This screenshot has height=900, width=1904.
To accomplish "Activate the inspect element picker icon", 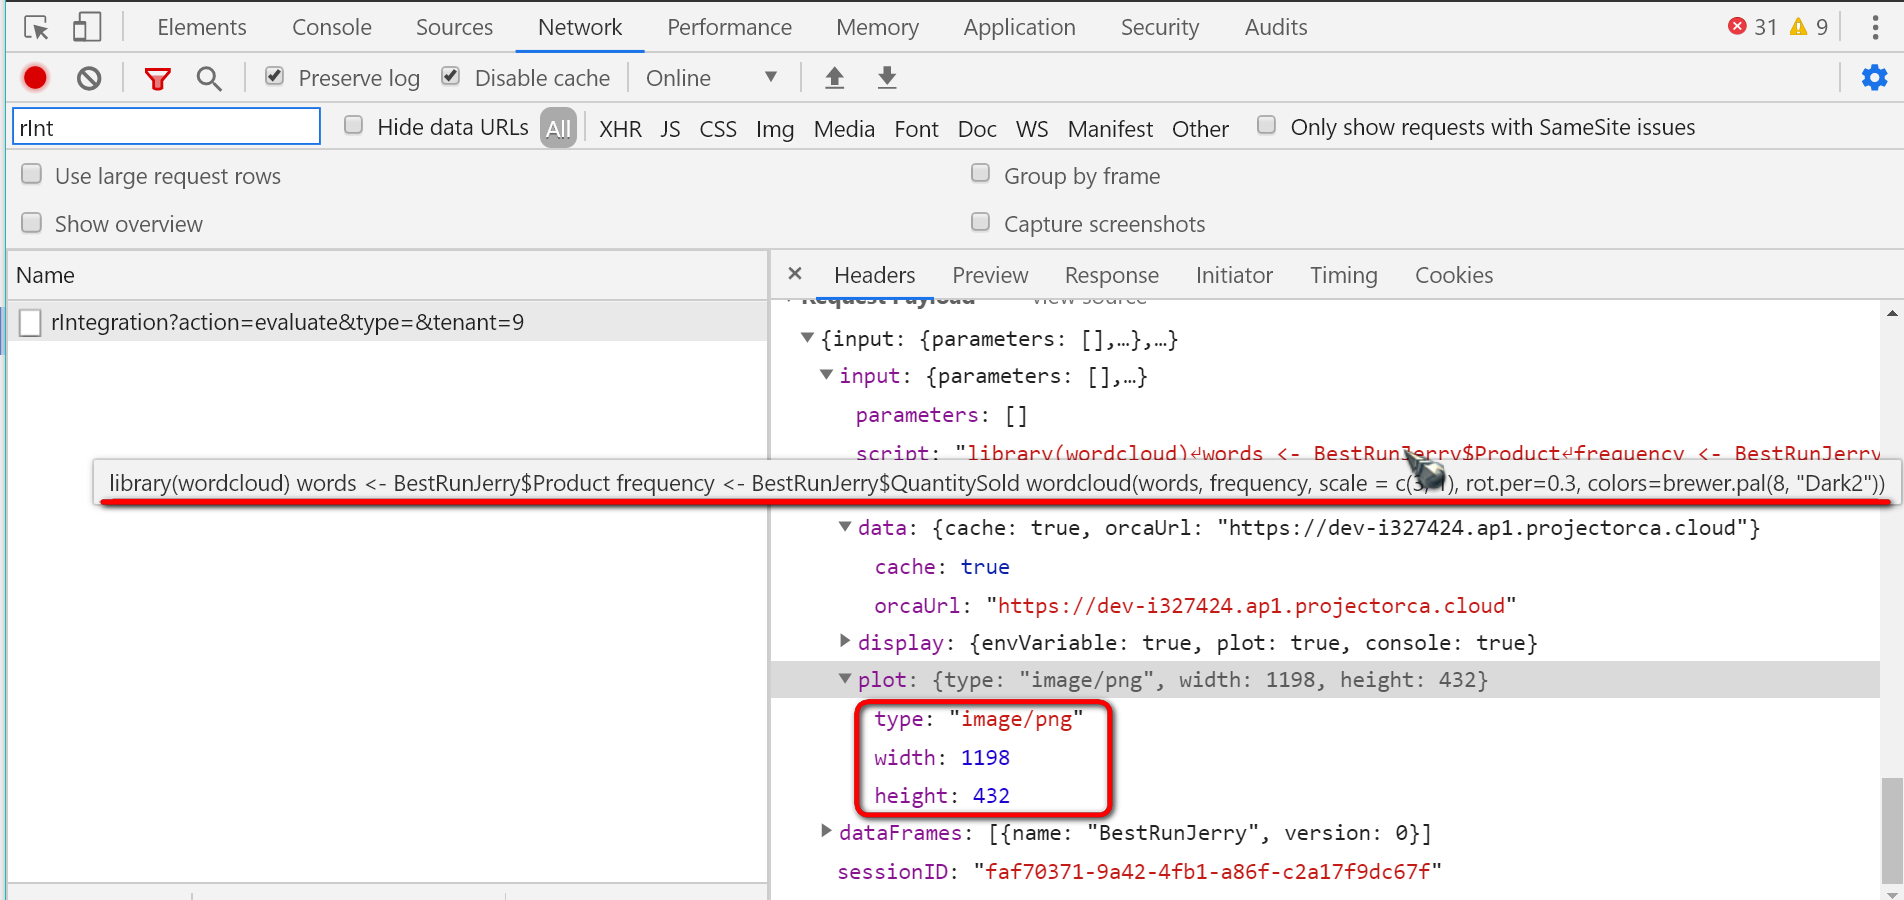I will point(36,27).
